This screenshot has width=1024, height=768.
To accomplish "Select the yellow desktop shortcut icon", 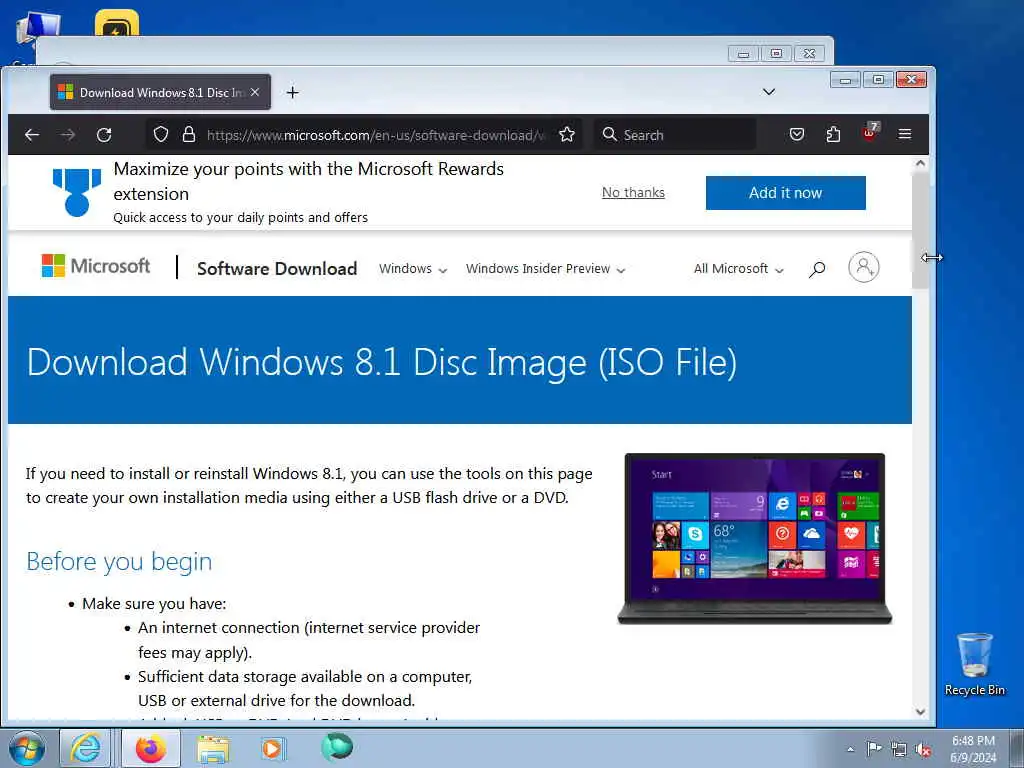I will (116, 23).
